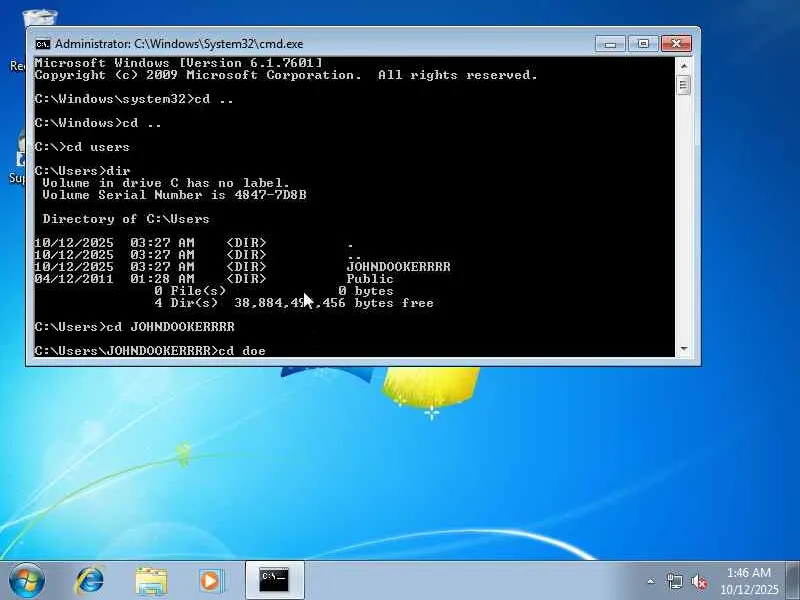The height and width of the screenshot is (600, 800).
Task: Click the muted volume speaker icon
Action: point(699,581)
